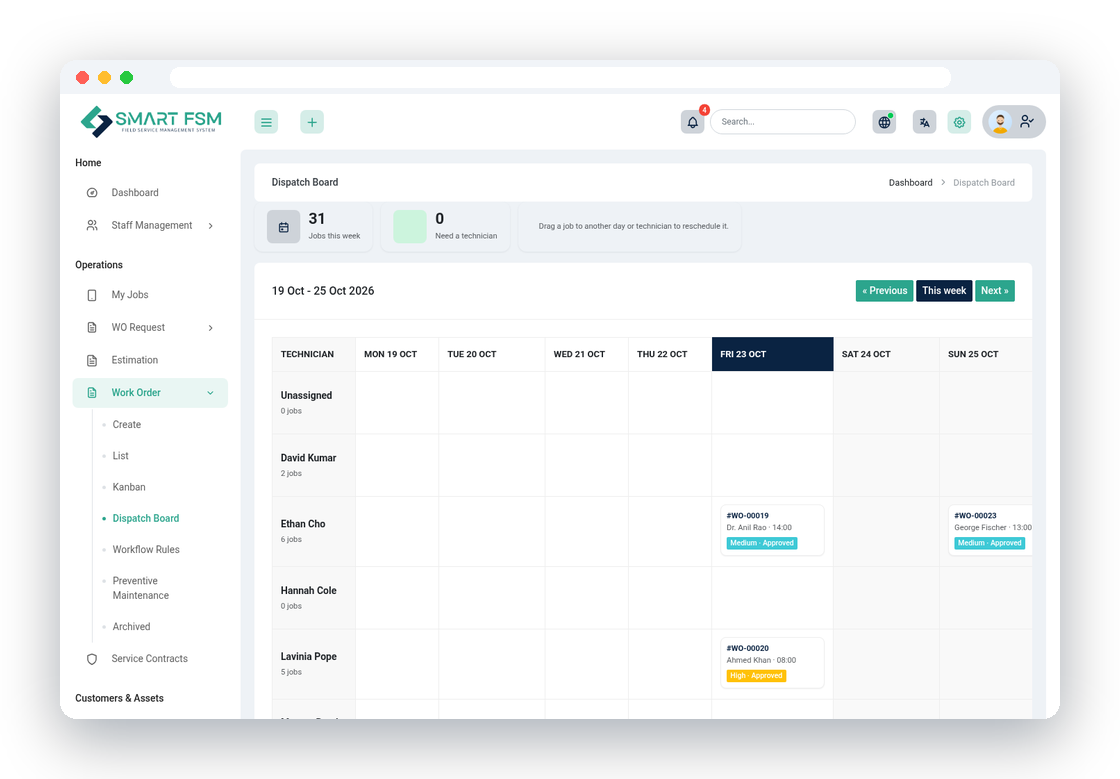
Task: Open the notifications bell icon
Action: click(x=692, y=122)
